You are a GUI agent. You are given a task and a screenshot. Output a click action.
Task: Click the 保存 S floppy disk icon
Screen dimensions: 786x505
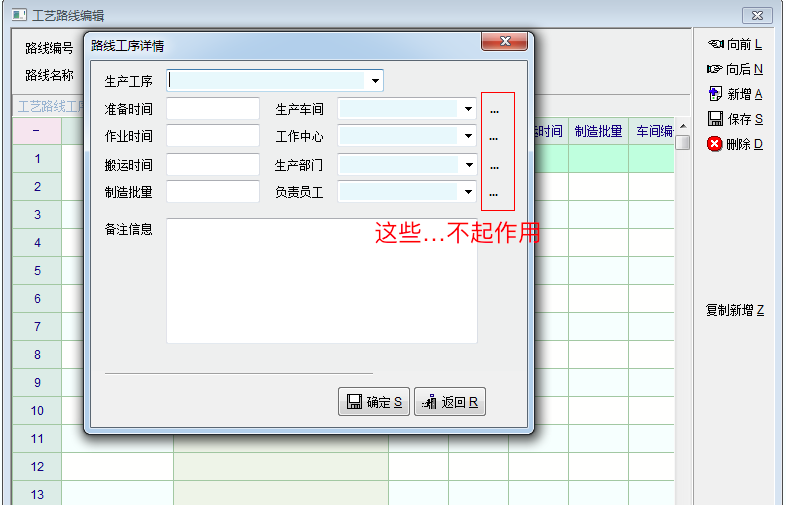(x=715, y=119)
